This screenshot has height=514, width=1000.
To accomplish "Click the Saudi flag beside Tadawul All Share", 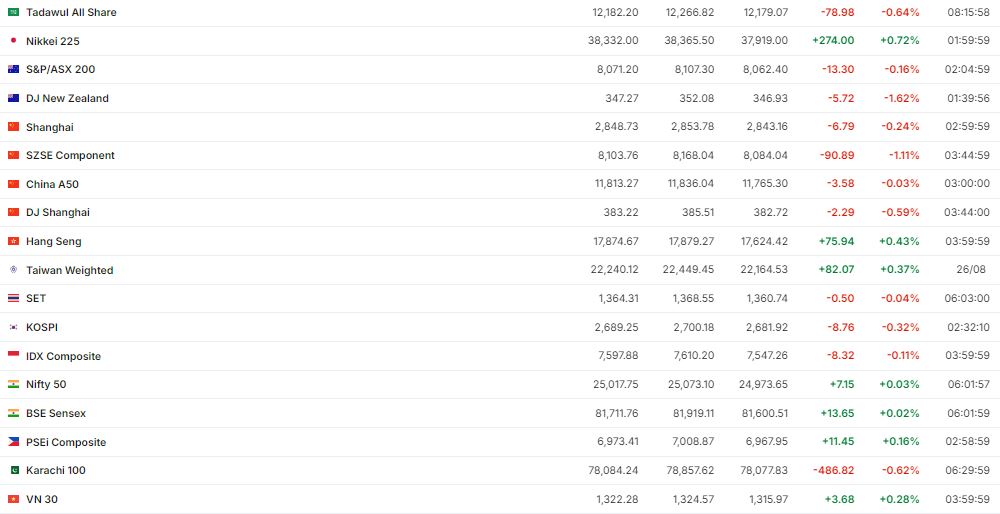I will [13, 12].
